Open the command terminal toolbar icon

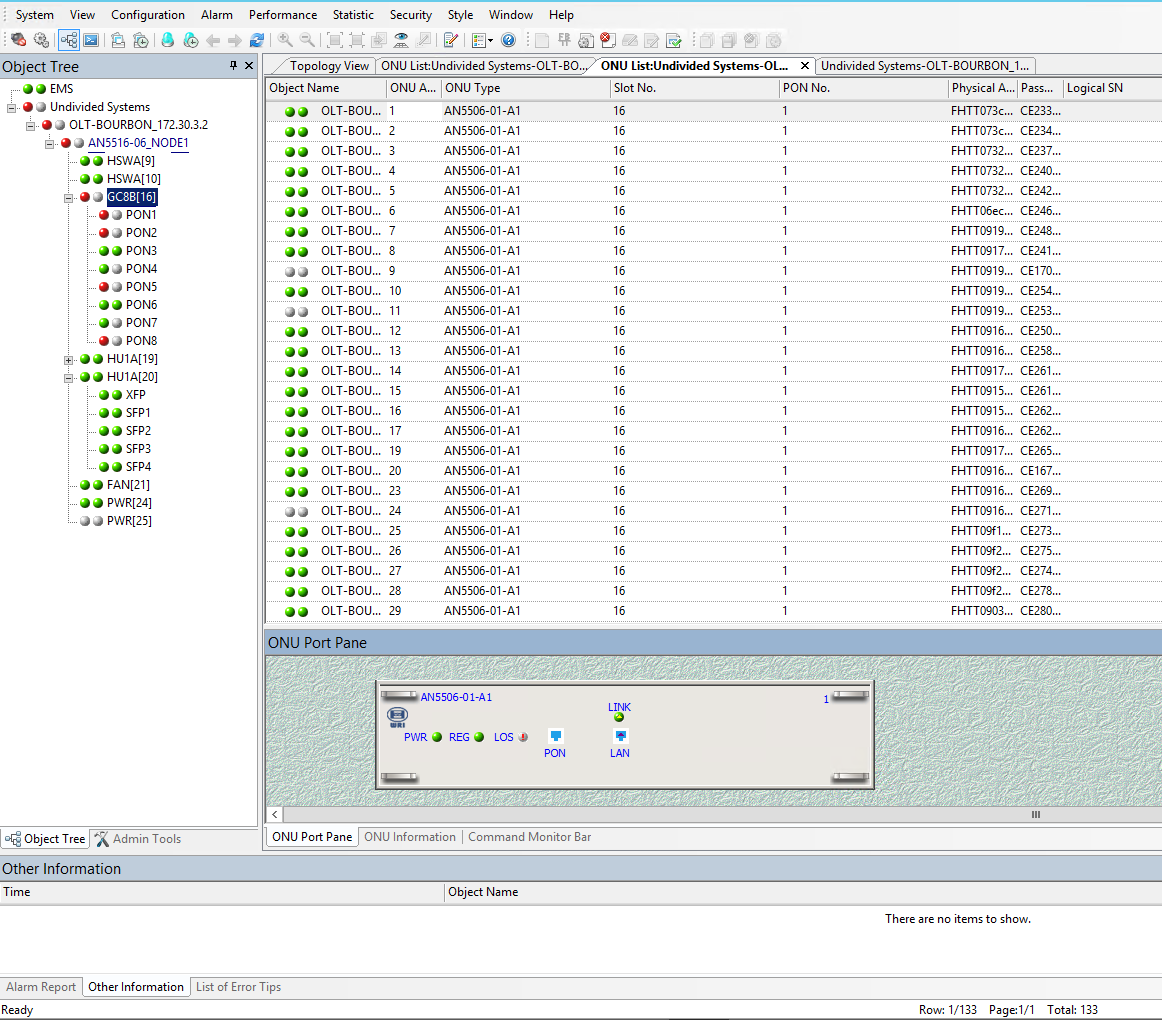pyautogui.click(x=92, y=40)
